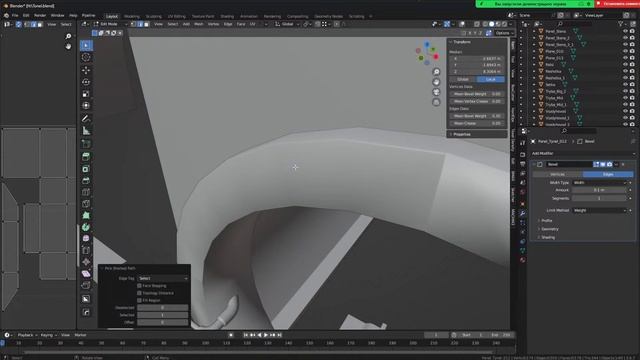Viewport: 640px width, 360px height.
Task: Select the Scale tool
Action: point(86,94)
